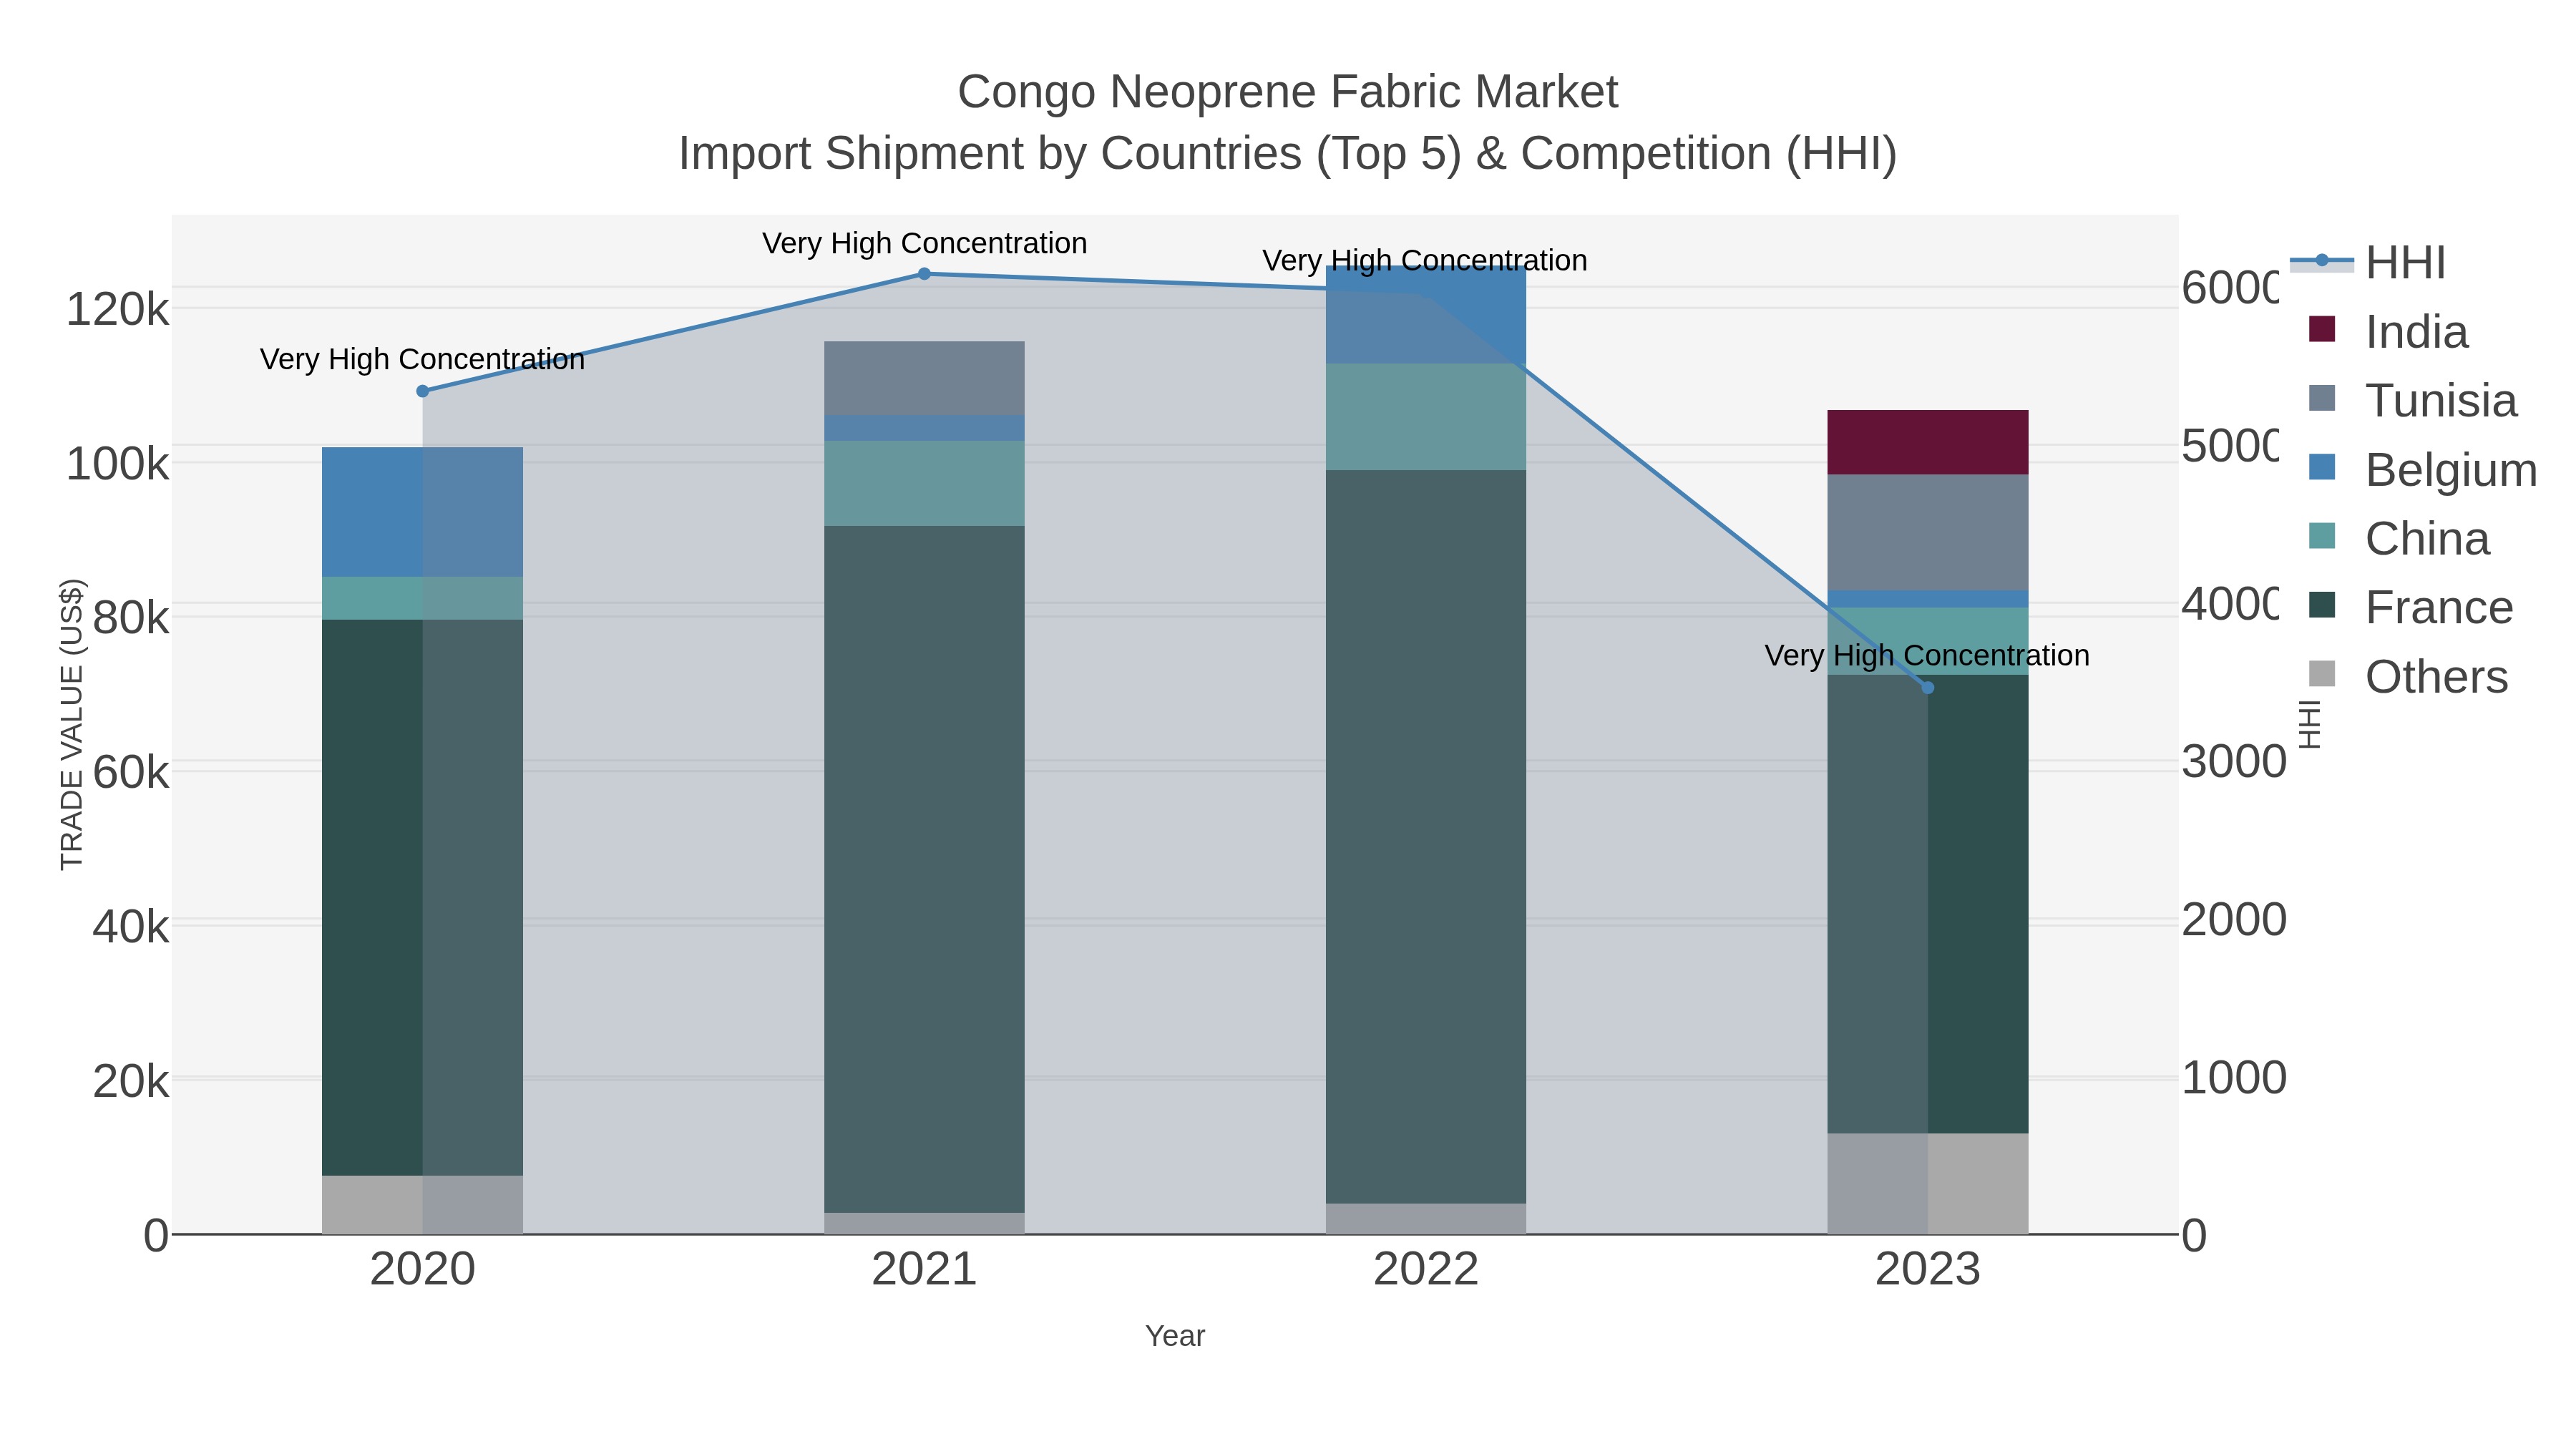The height and width of the screenshot is (1449, 2576).
Task: Click the Tunisia gray-blue legend swatch
Action: (x=2322, y=398)
